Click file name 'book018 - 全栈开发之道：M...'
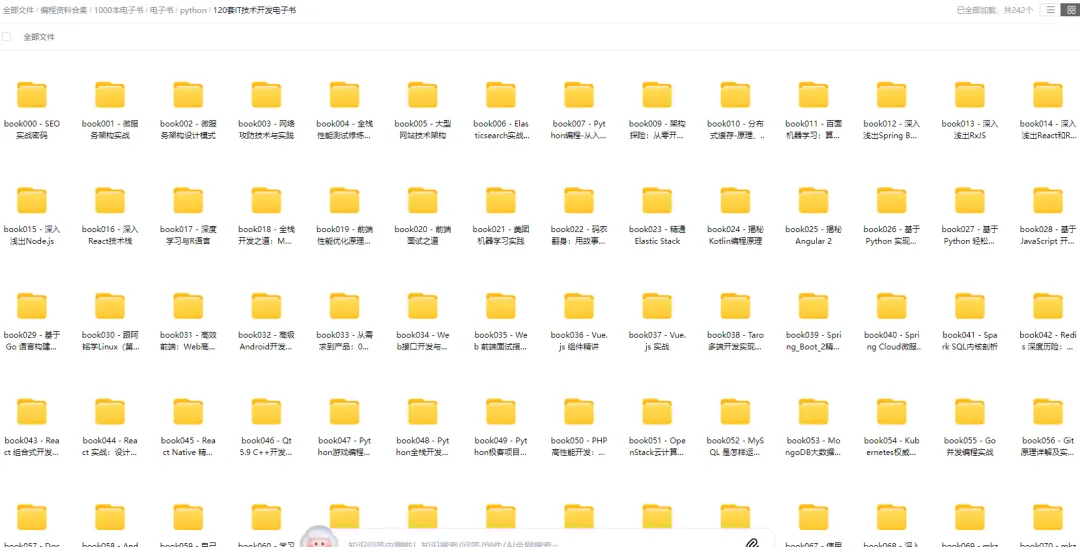 [267, 235]
